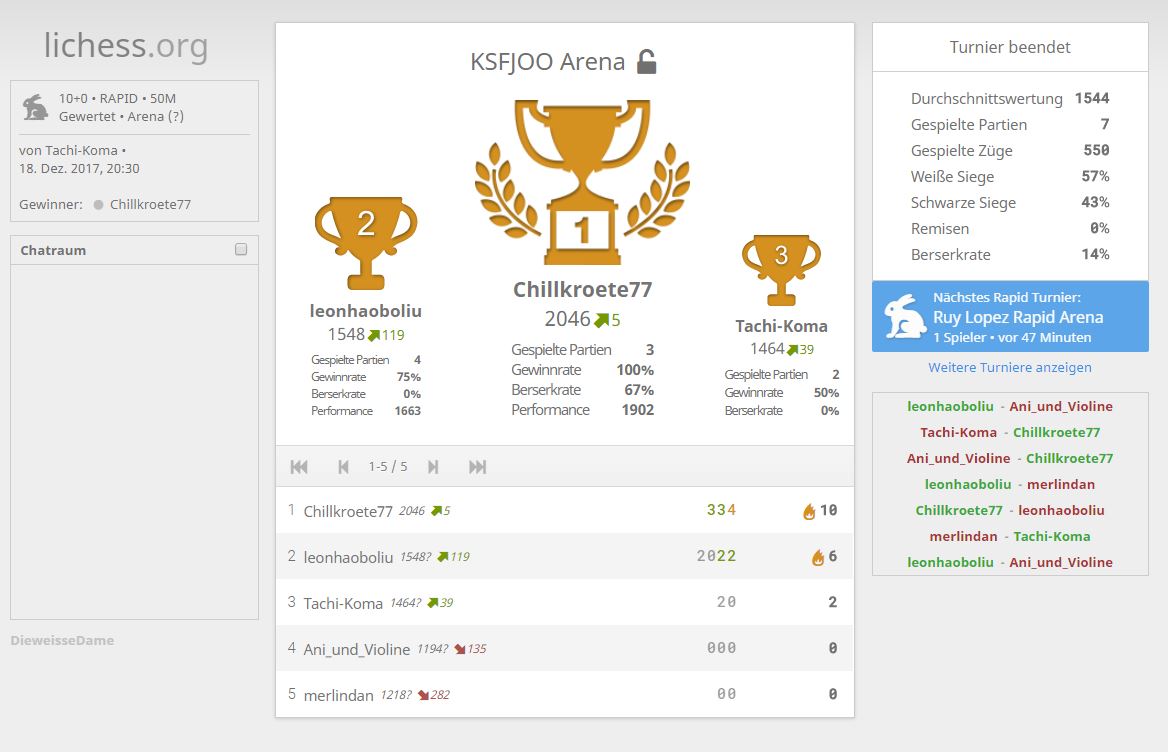Viewport: 1168px width, 752px height.
Task: Click the Chatraum panel header
Action: click(134, 250)
